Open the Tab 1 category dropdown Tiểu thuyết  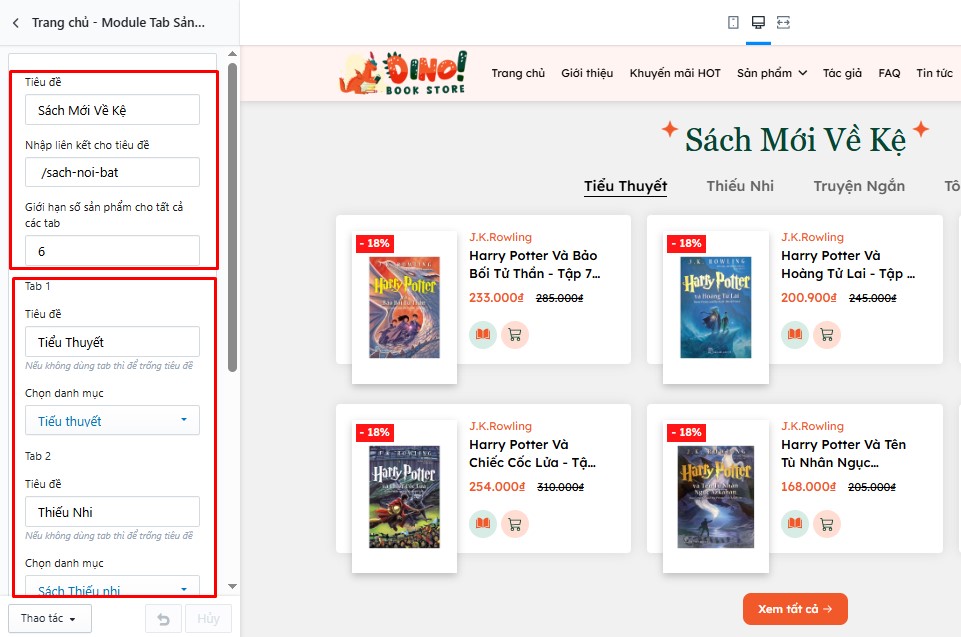point(112,421)
